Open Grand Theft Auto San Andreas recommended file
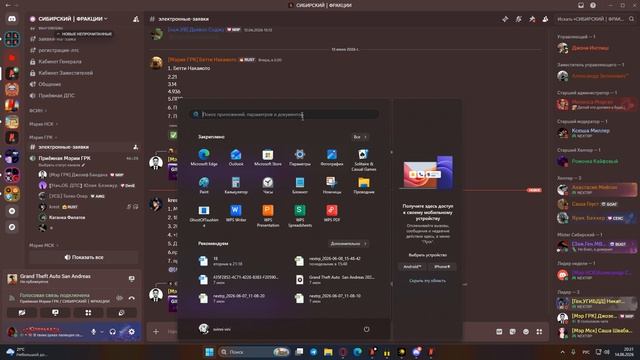The image size is (640, 360). [x=335, y=280]
